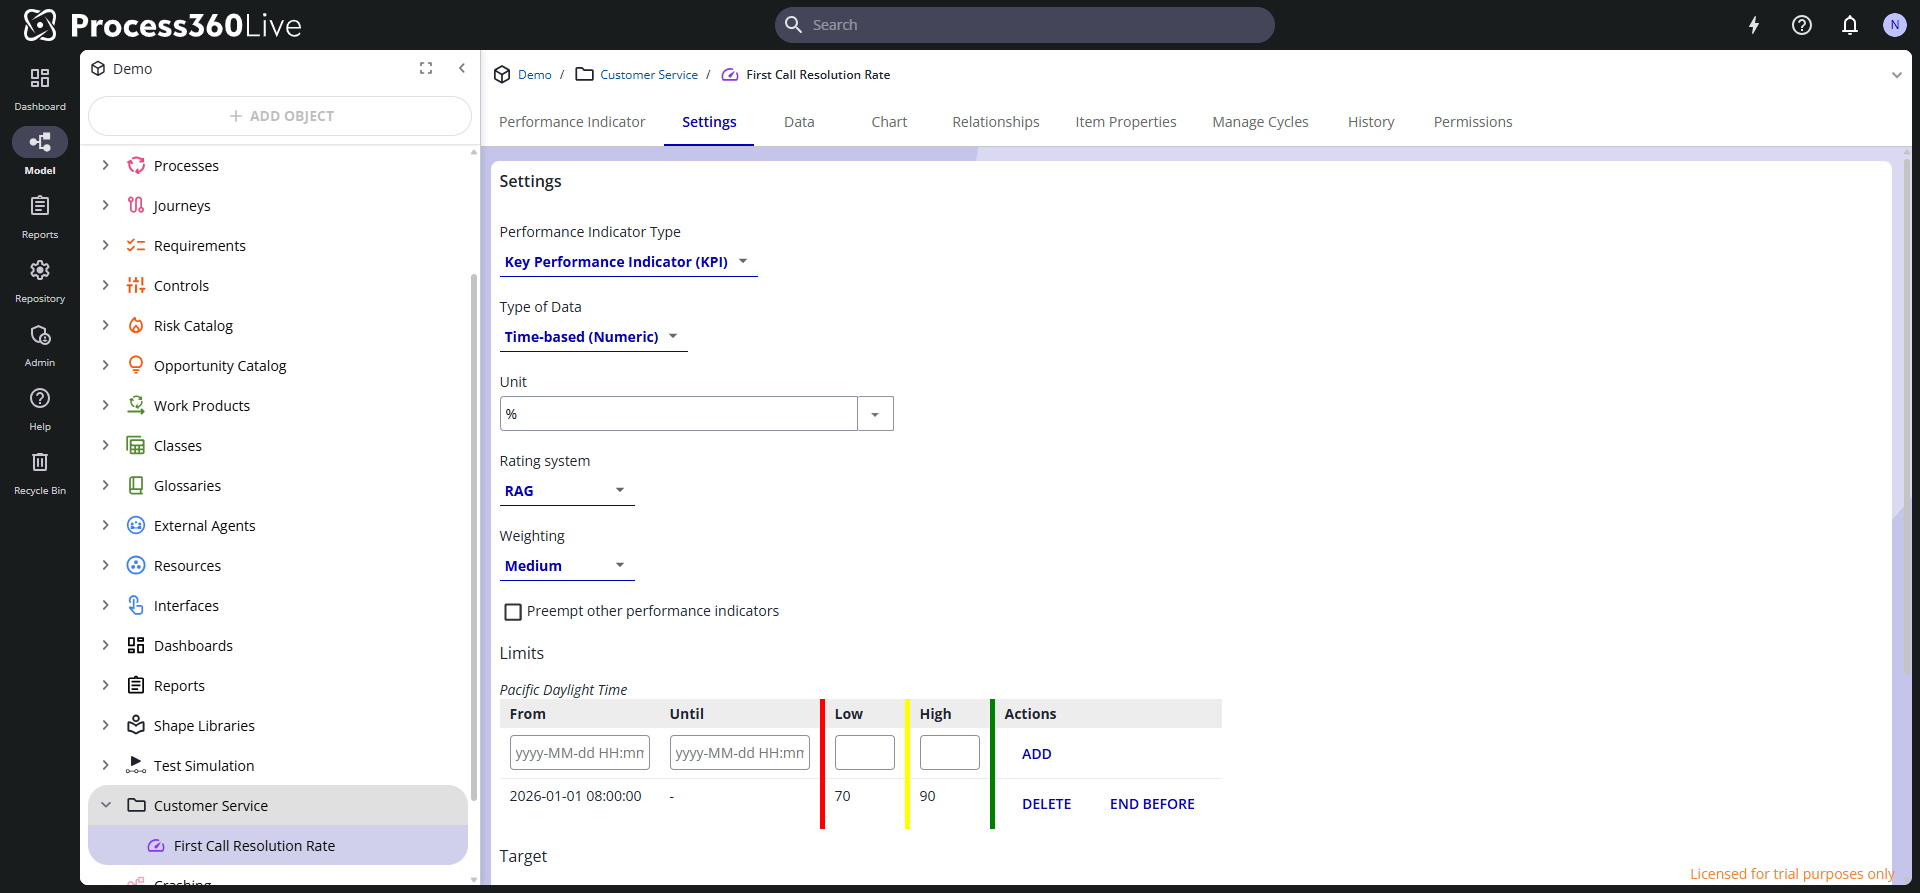Click the Opportunity Catalog lightbulb icon
1920x893 pixels.
(136, 365)
